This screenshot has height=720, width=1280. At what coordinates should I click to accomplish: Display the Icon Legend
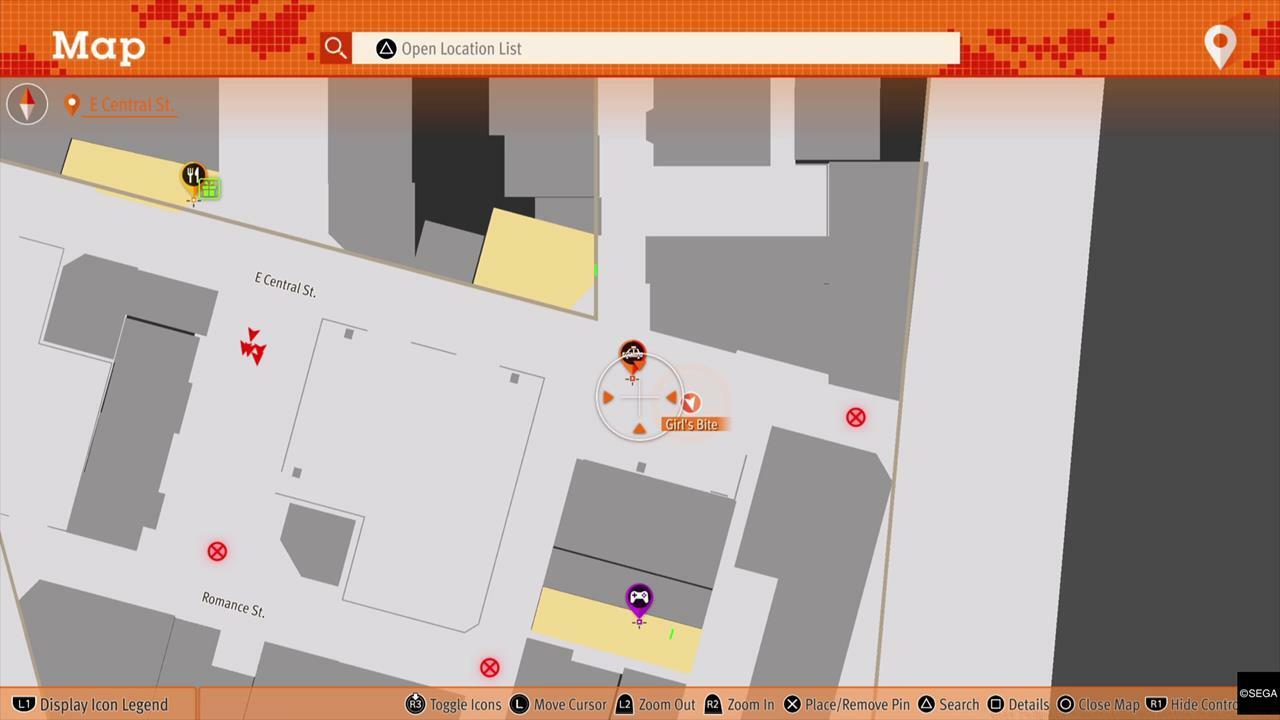pos(91,704)
